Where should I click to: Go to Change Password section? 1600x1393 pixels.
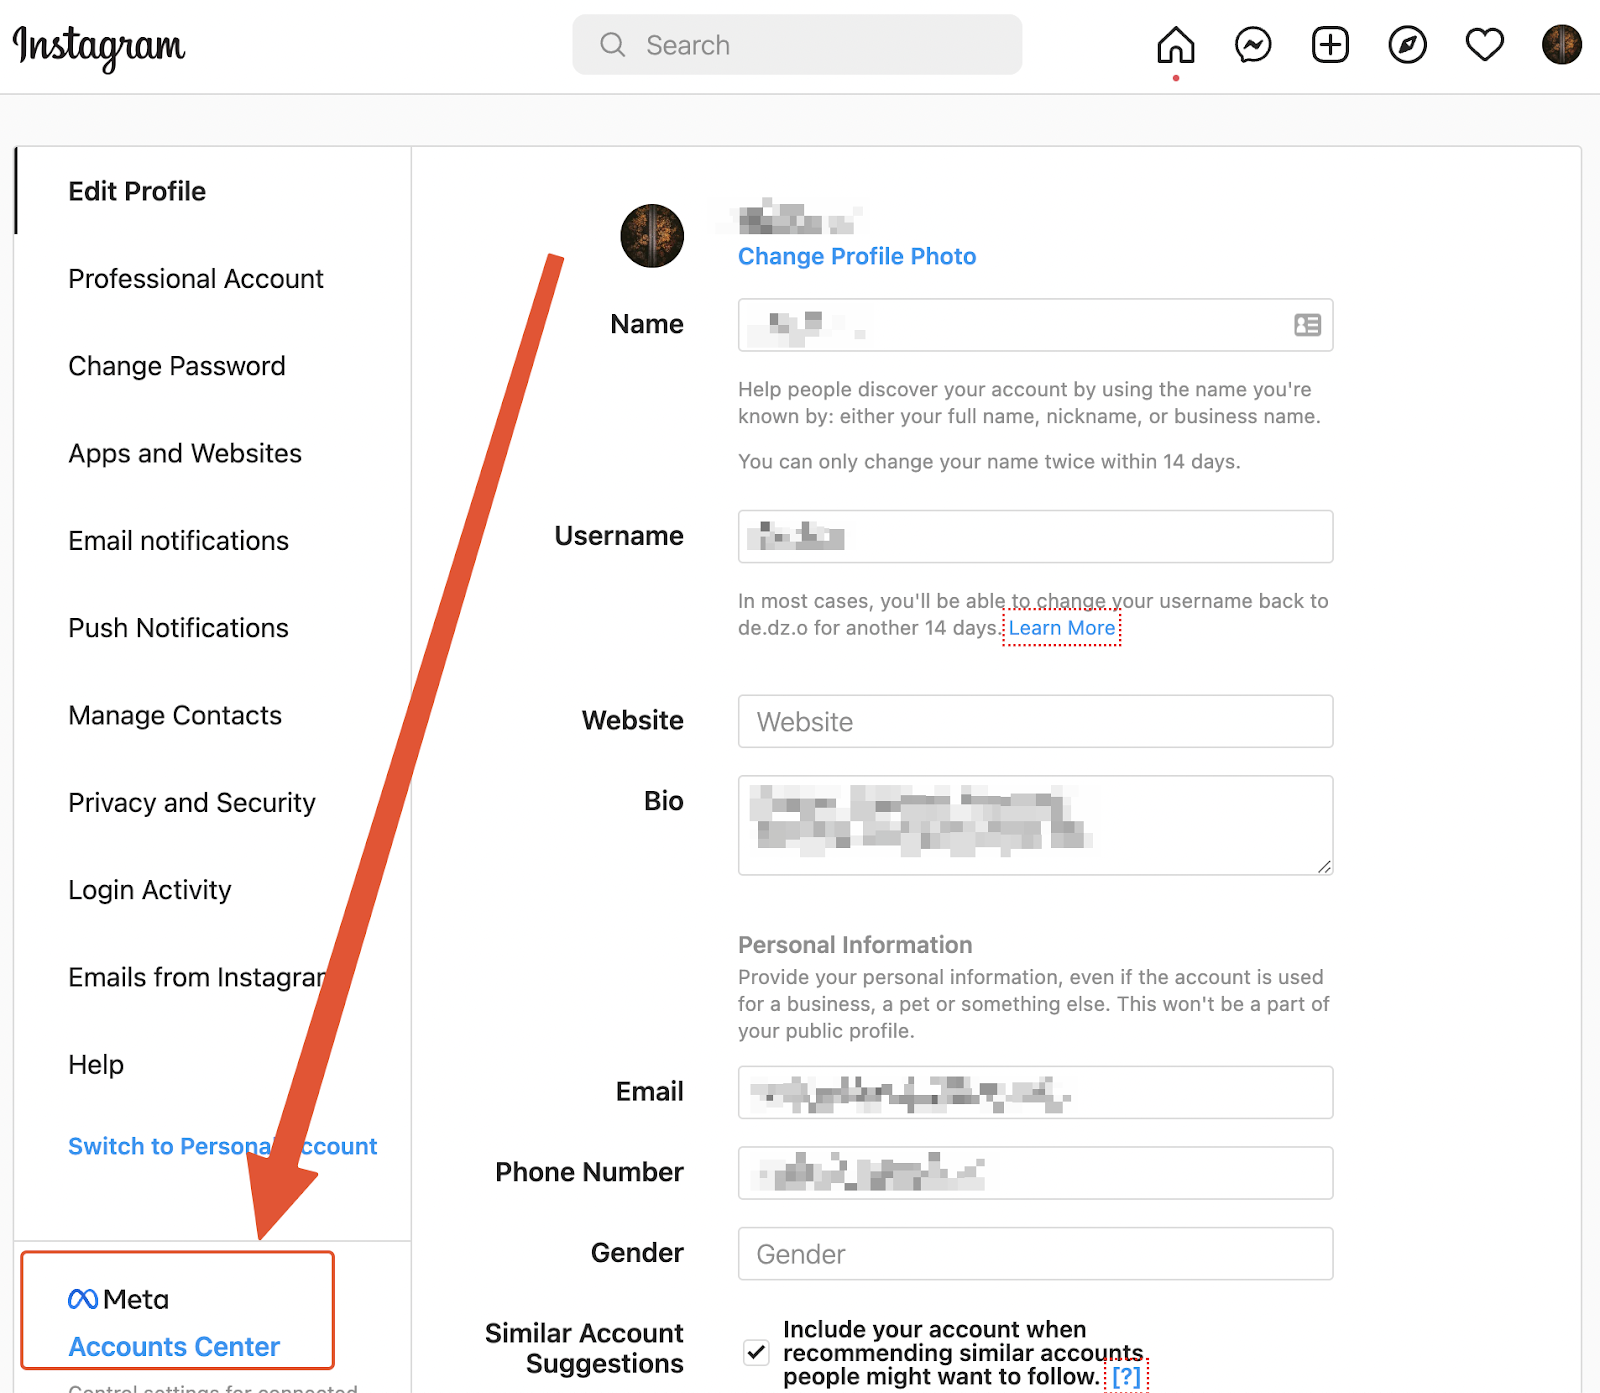click(x=177, y=366)
